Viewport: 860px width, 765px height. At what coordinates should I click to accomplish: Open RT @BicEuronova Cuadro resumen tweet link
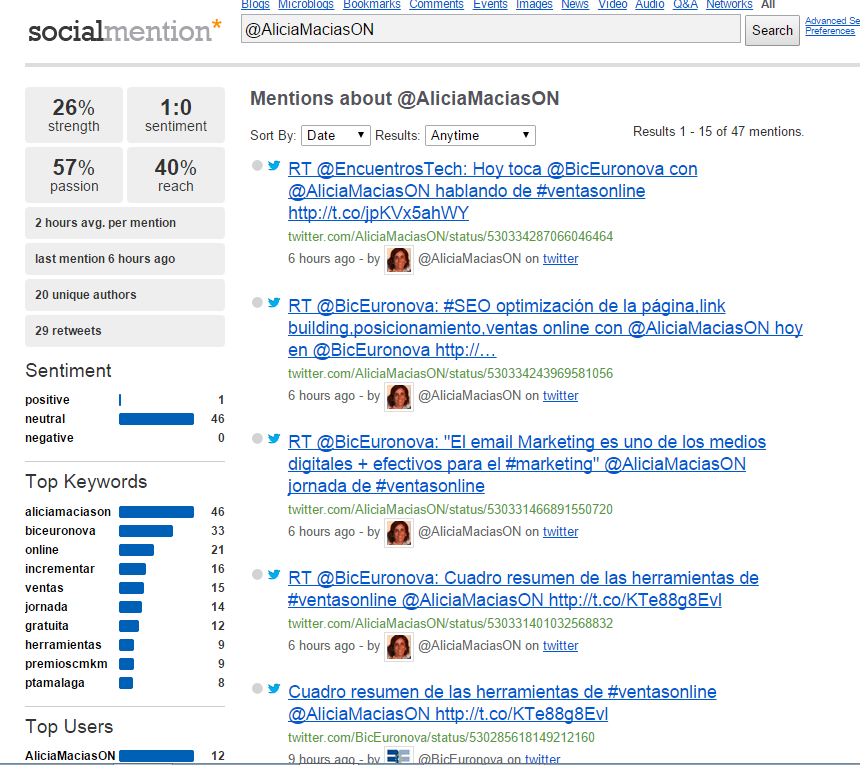coord(523,589)
